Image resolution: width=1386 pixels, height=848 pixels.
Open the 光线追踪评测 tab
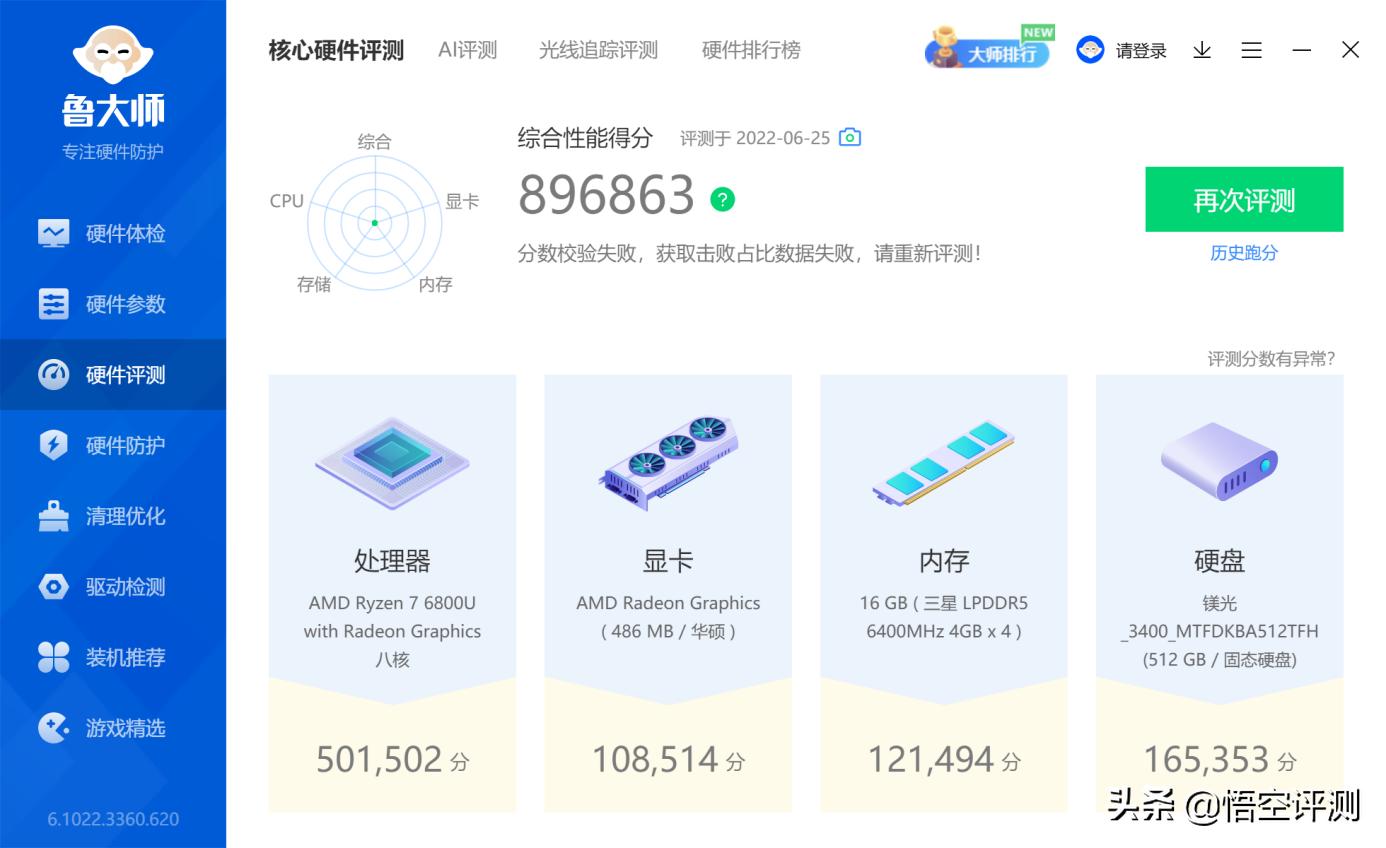[x=598, y=50]
